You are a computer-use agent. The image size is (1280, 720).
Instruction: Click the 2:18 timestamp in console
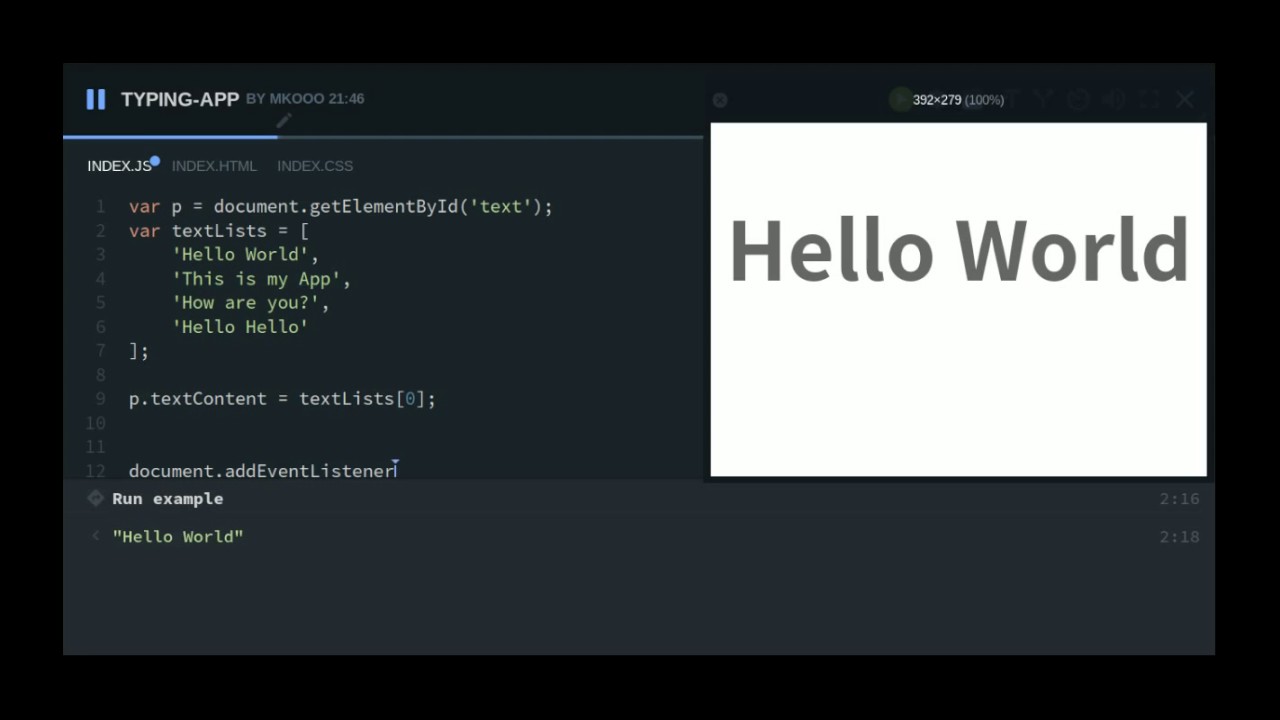pyautogui.click(x=1179, y=537)
